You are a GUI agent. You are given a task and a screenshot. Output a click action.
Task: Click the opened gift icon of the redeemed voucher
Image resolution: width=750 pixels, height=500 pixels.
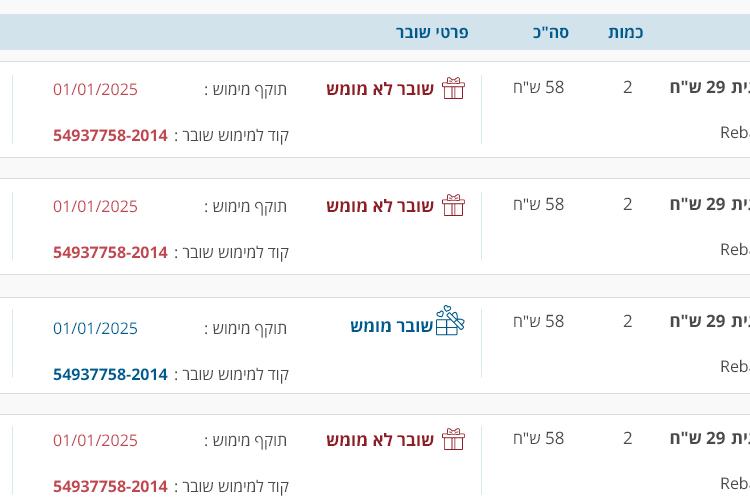(x=450, y=321)
